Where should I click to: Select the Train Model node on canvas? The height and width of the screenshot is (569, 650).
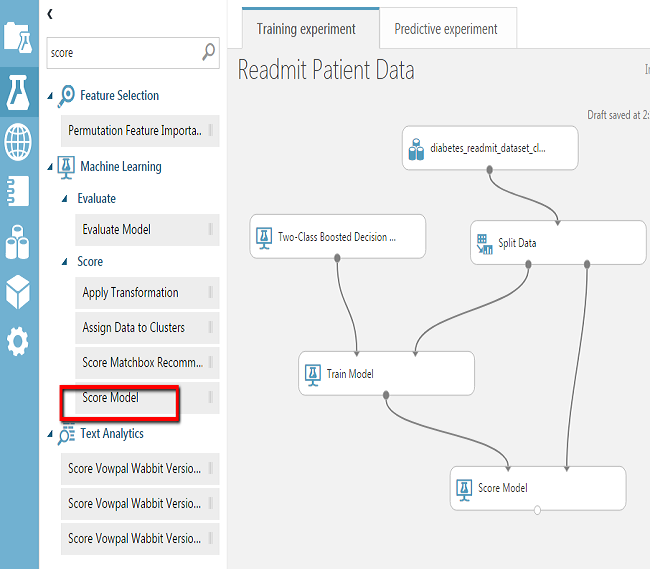tap(386, 374)
